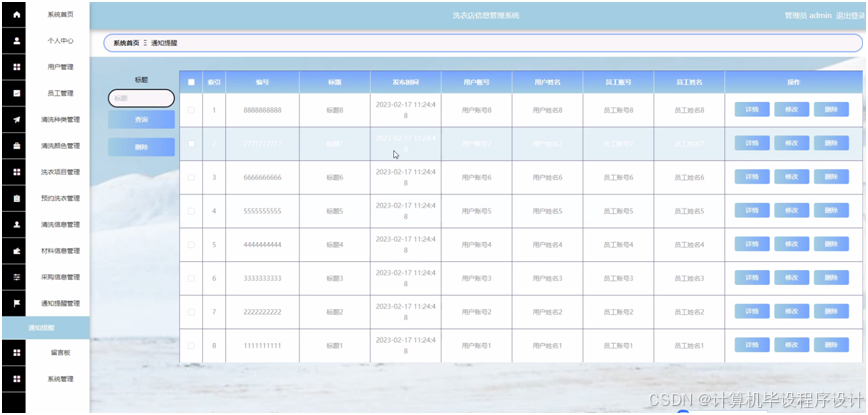Click the 发布时间 column header

[x=406, y=82]
